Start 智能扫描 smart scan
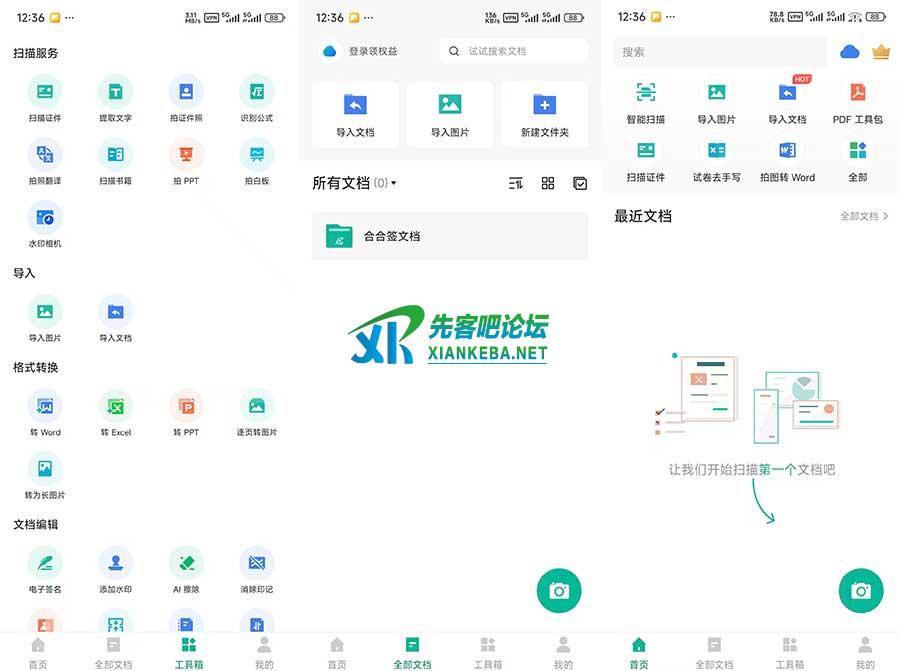Image resolution: width=900 pixels, height=671 pixels. (645, 99)
